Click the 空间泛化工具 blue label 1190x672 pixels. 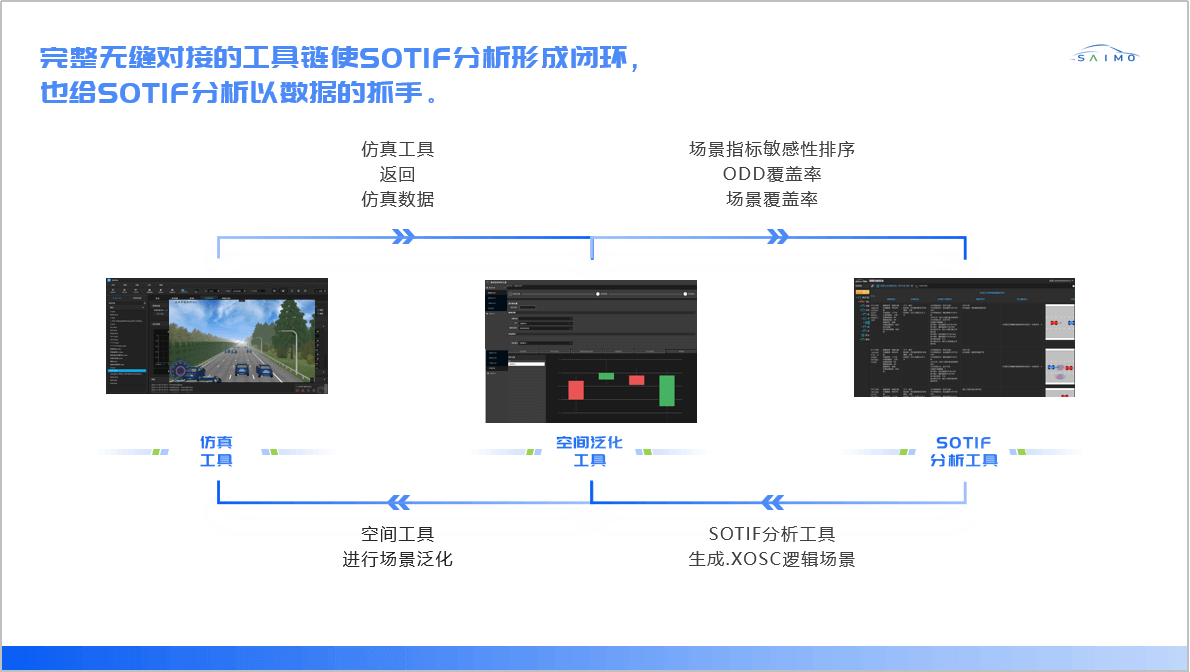(x=590, y=451)
